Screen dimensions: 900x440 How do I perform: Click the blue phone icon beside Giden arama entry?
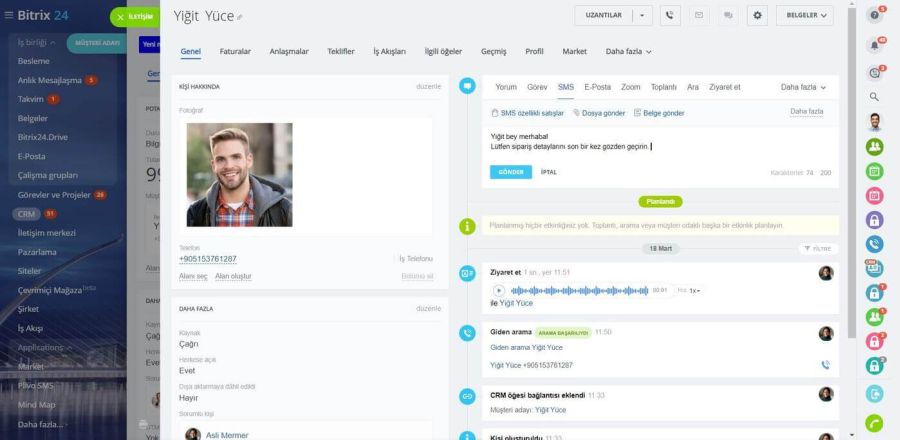pyautogui.click(x=467, y=333)
